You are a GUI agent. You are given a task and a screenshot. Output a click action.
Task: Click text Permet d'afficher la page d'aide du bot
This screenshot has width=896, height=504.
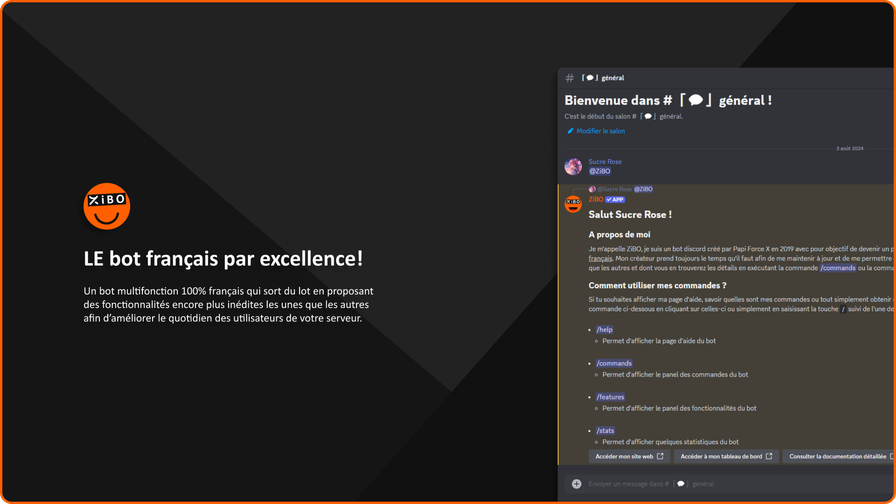[x=659, y=341]
